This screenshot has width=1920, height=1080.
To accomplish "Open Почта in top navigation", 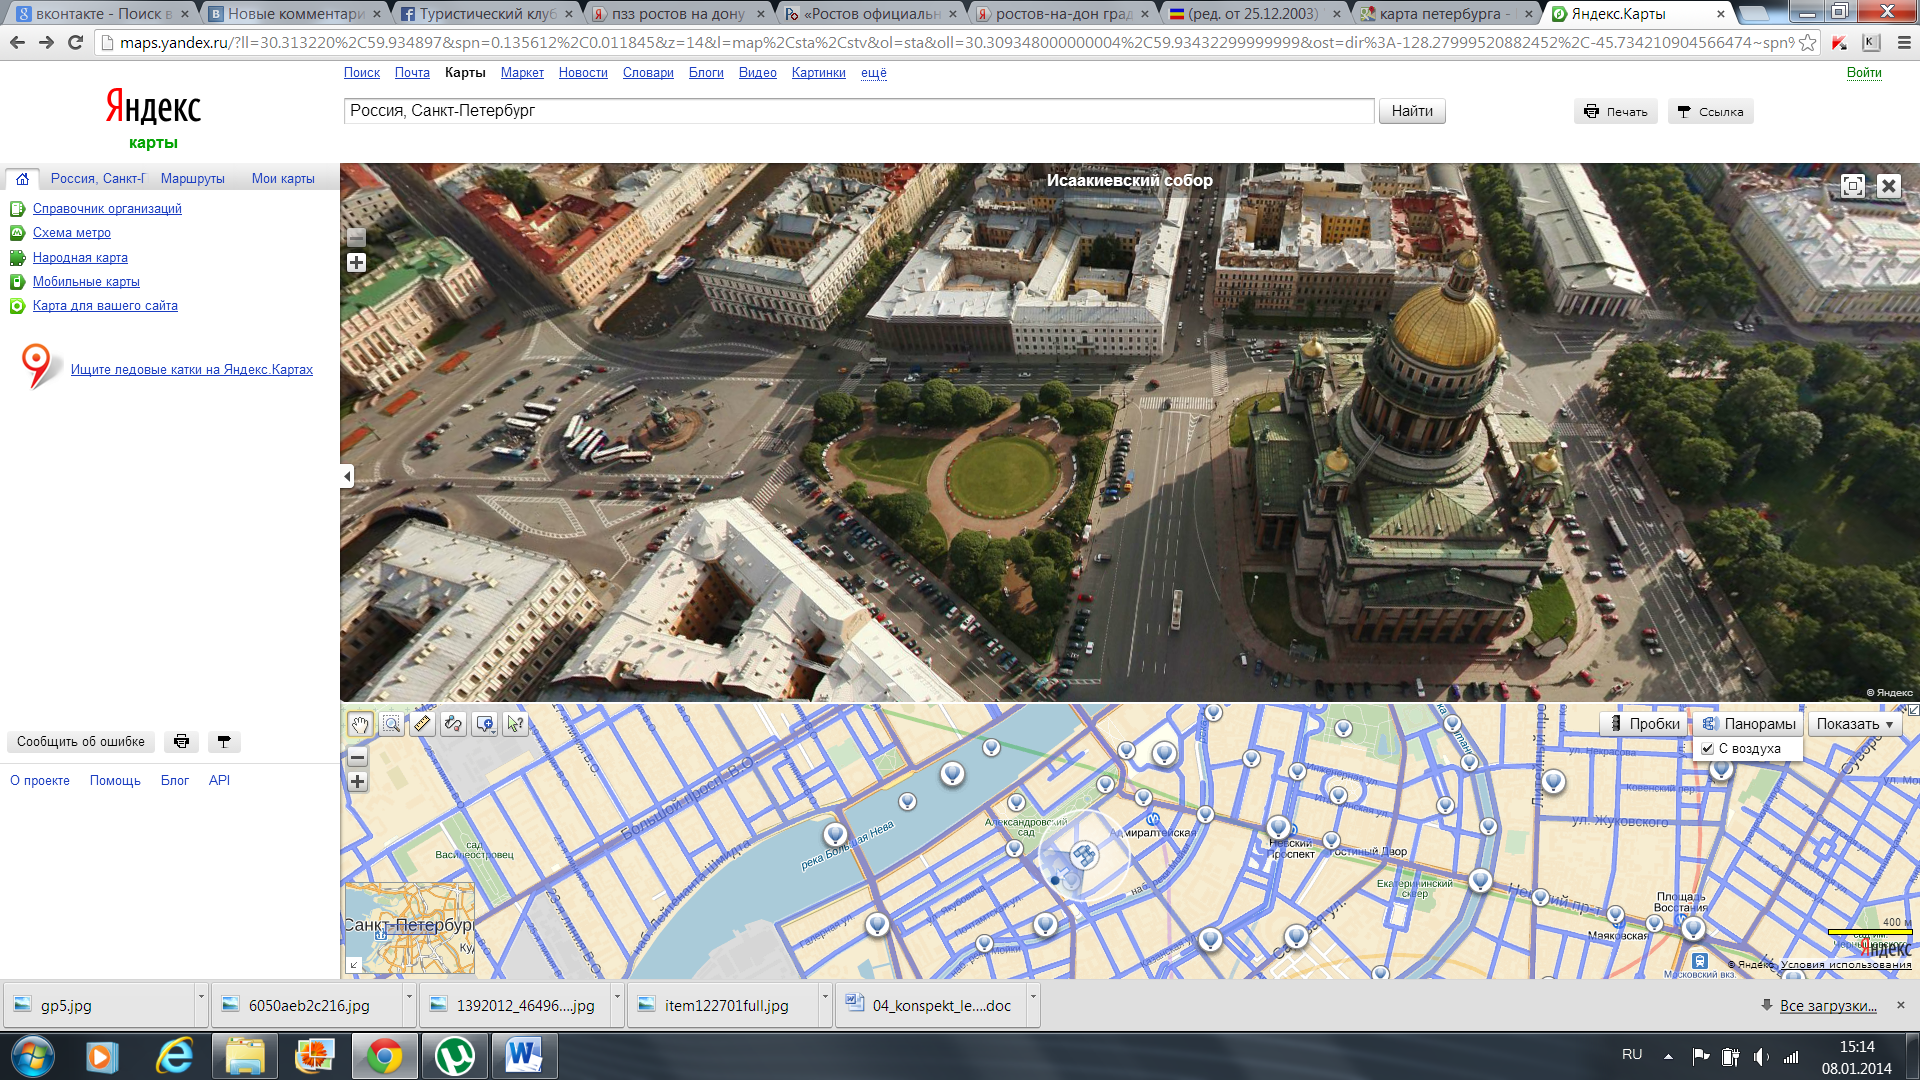I will (412, 73).
